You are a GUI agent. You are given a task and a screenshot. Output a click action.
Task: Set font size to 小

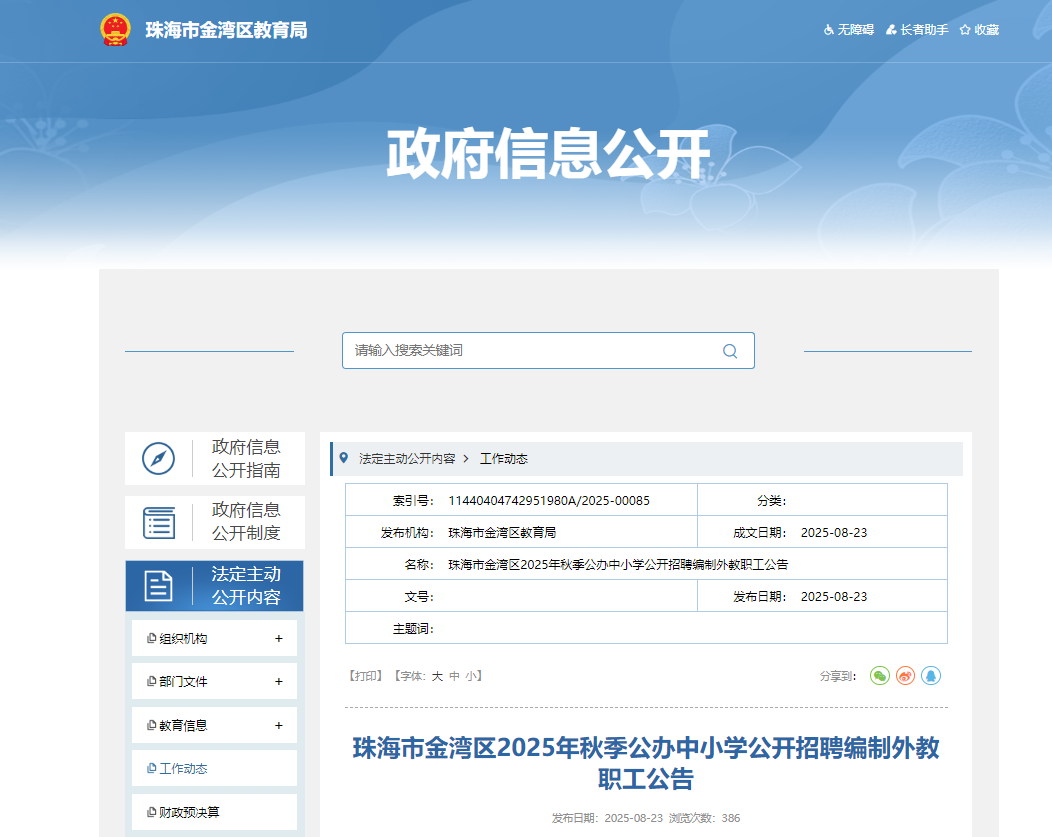click(470, 676)
